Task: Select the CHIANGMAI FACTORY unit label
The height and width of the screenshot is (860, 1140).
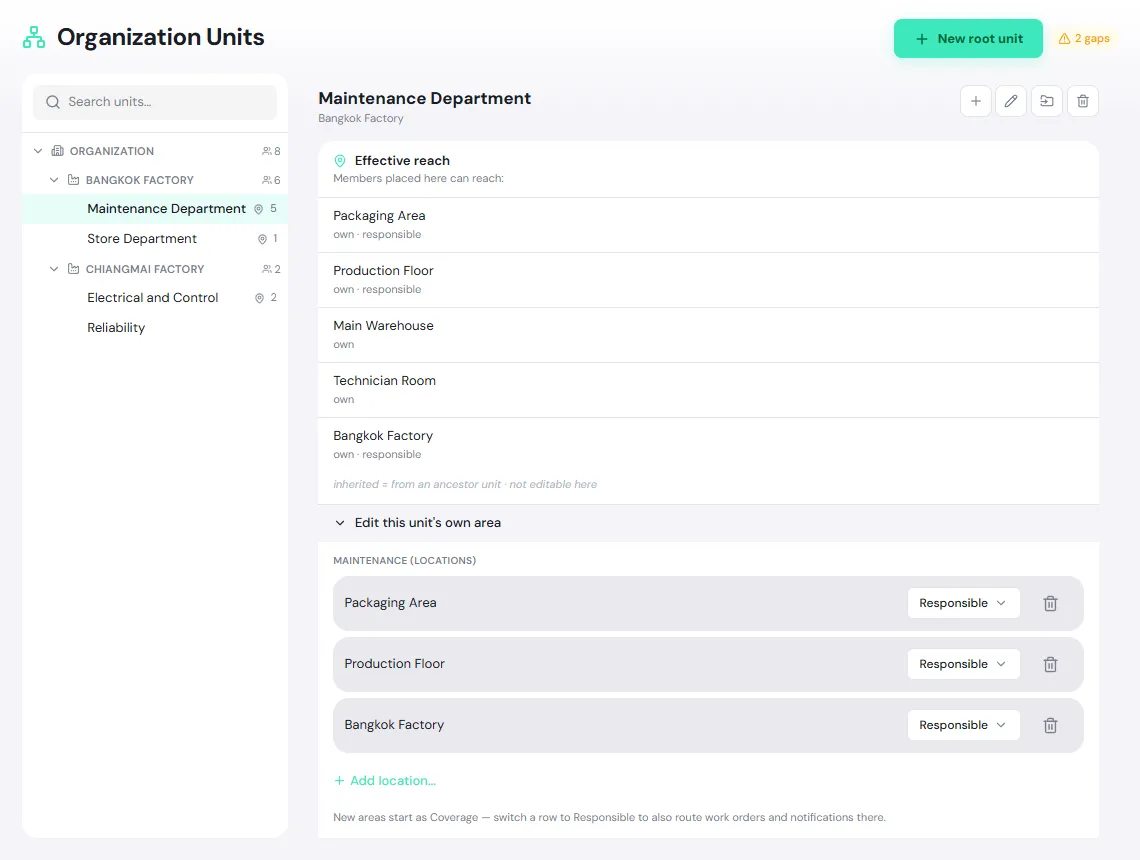Action: [x=145, y=269]
